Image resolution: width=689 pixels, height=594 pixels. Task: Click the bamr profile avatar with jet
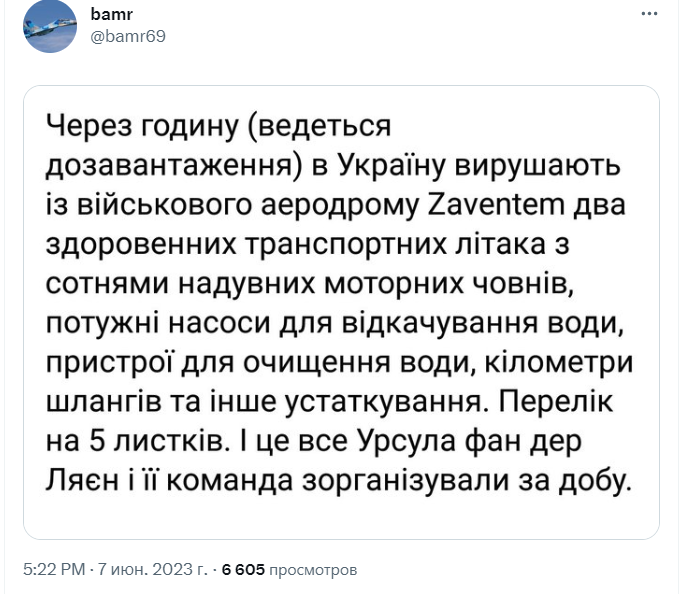coord(50,26)
